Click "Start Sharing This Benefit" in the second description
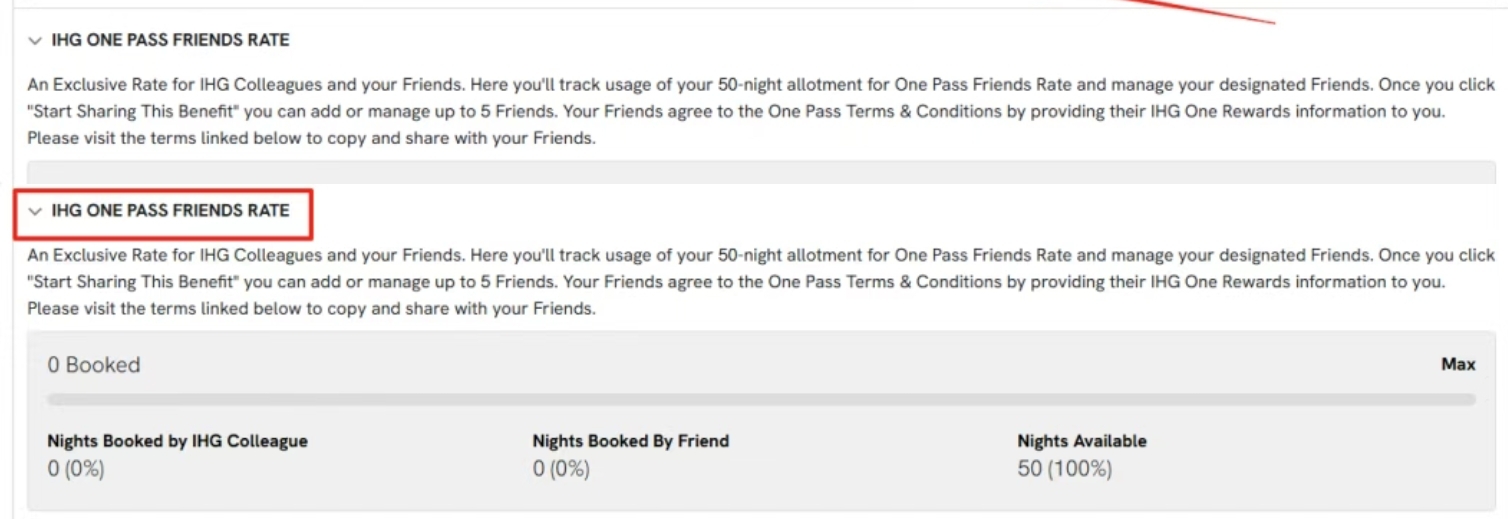This screenshot has height=519, width=1508. tap(133, 282)
